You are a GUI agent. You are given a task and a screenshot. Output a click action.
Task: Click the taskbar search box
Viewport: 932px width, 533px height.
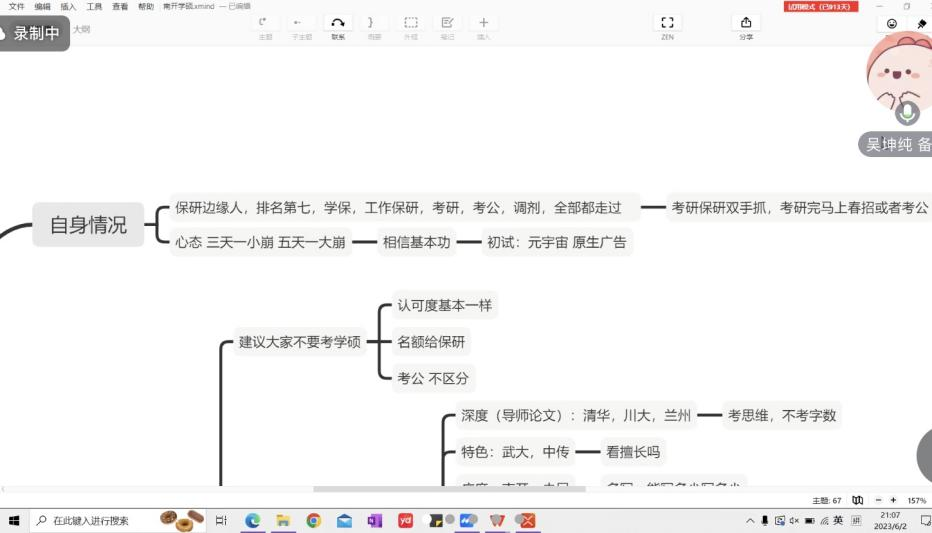118,521
